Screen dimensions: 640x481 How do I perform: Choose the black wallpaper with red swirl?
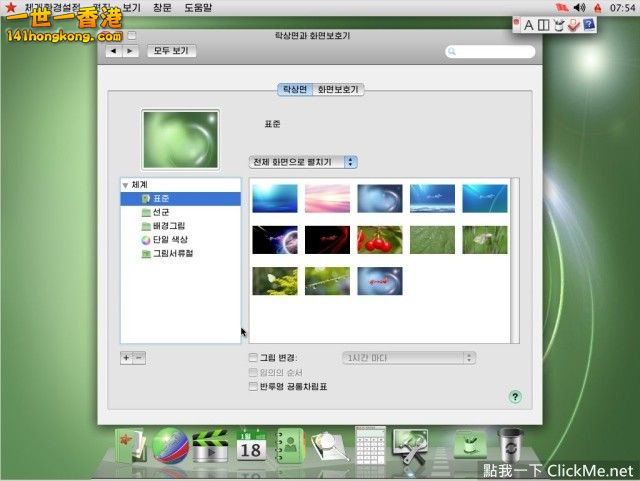(x=327, y=240)
